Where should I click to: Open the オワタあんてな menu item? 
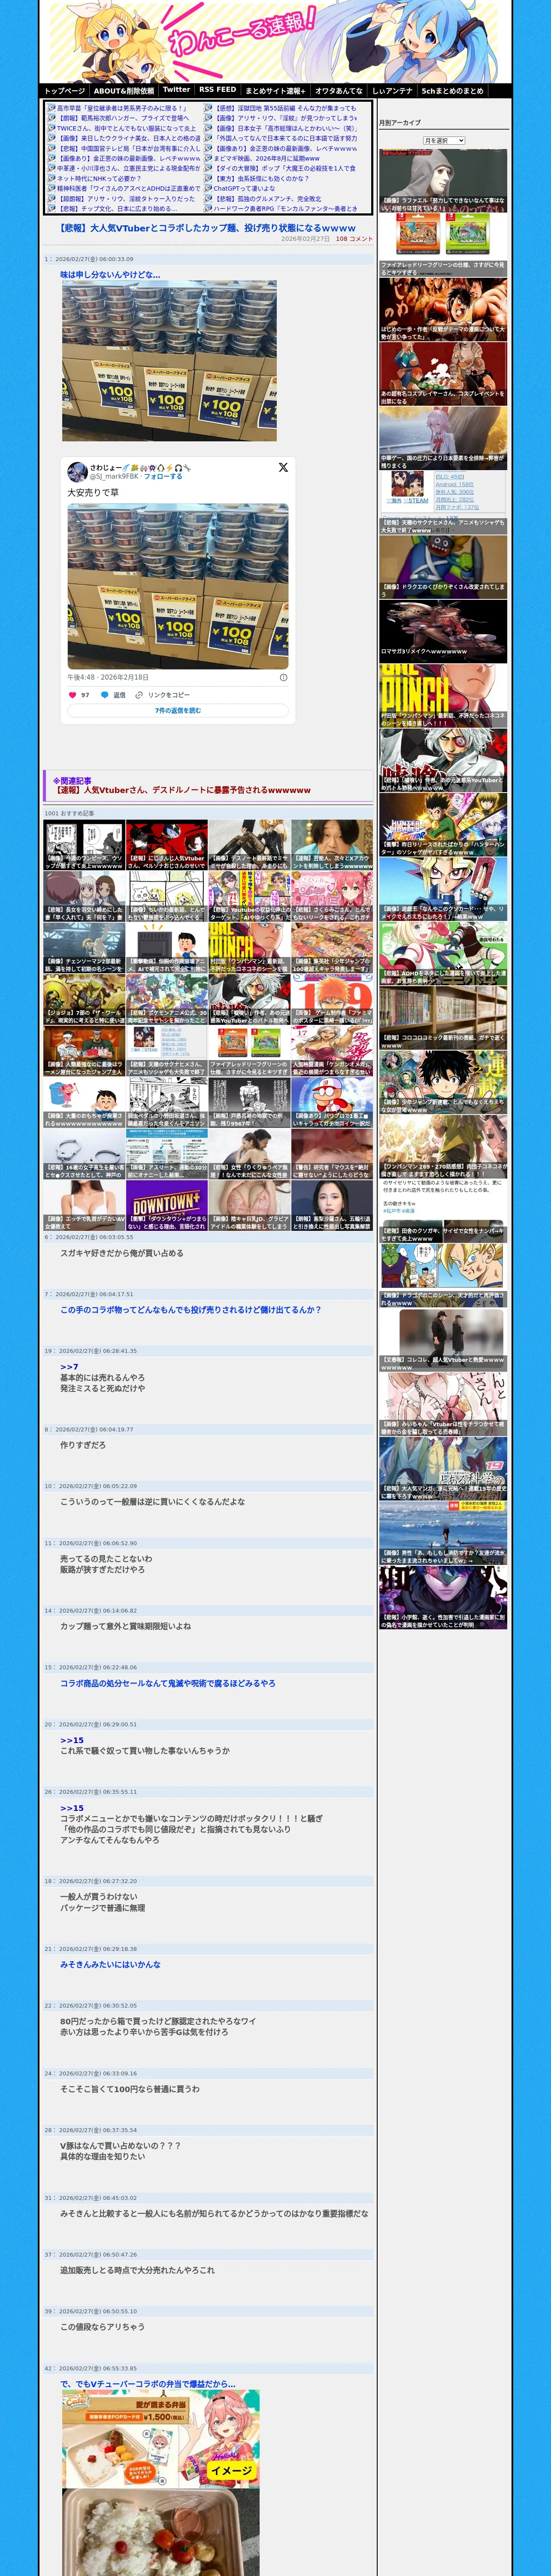click(339, 90)
